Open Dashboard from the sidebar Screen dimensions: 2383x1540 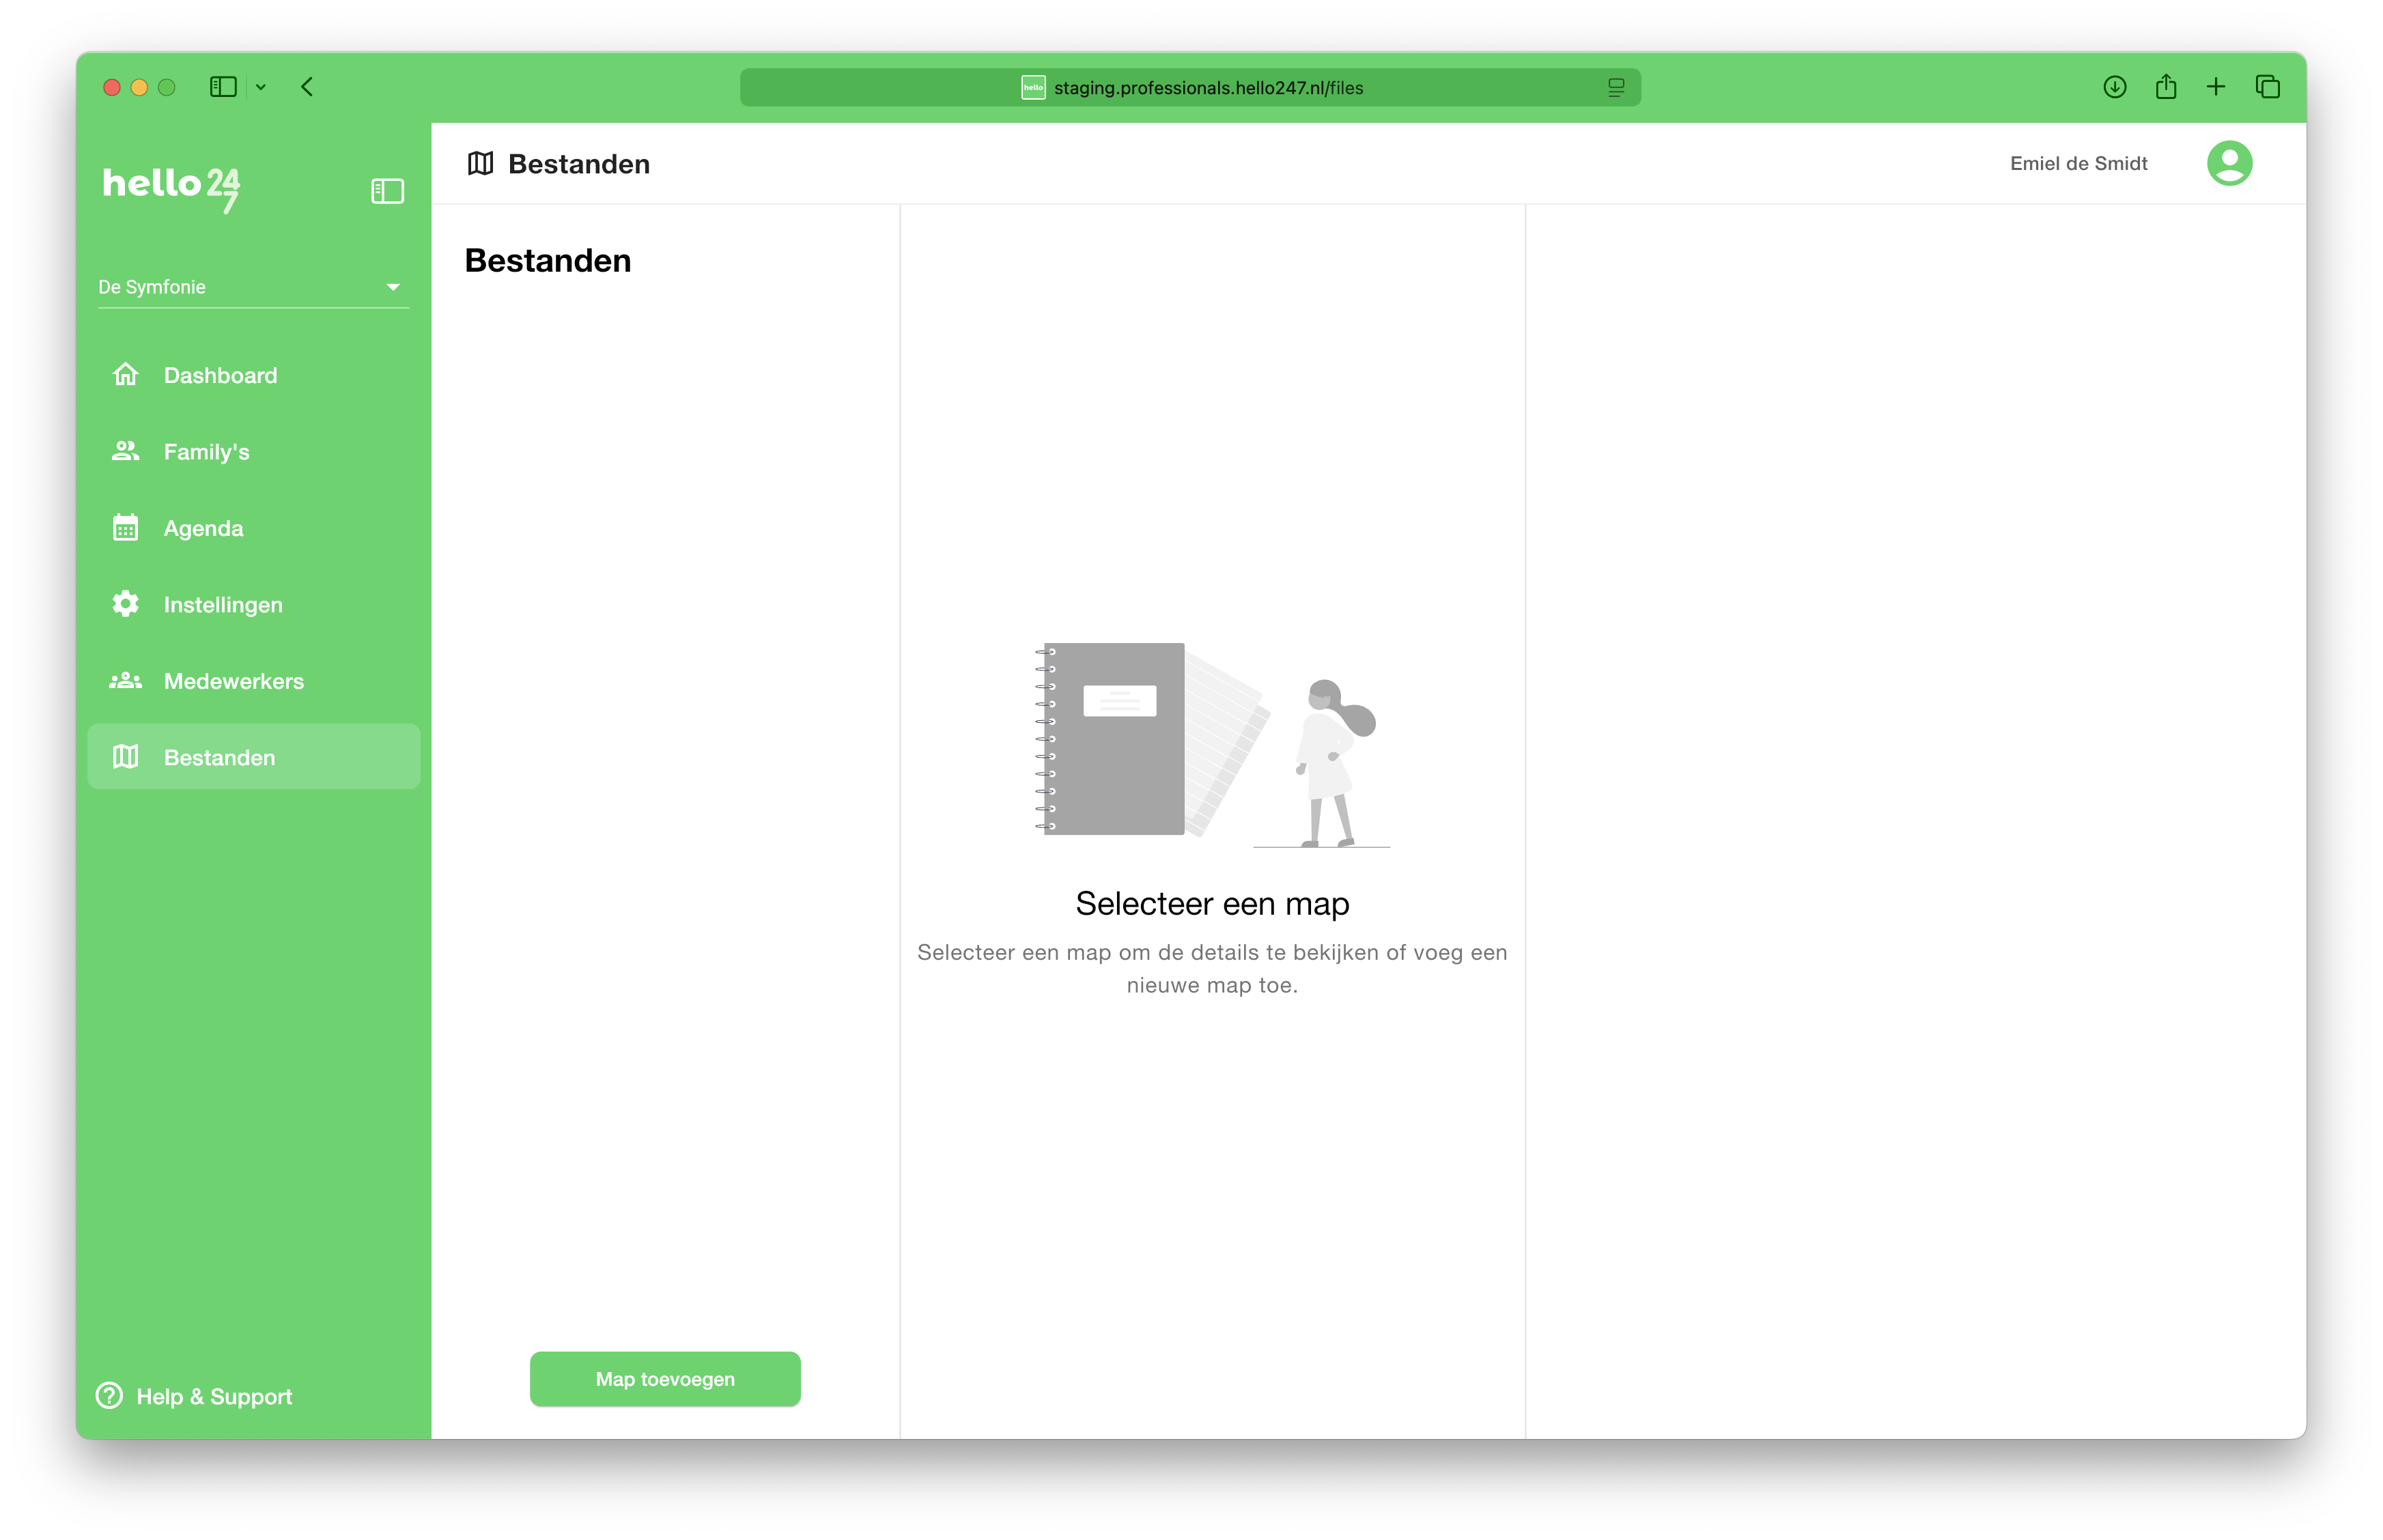[x=220, y=375]
